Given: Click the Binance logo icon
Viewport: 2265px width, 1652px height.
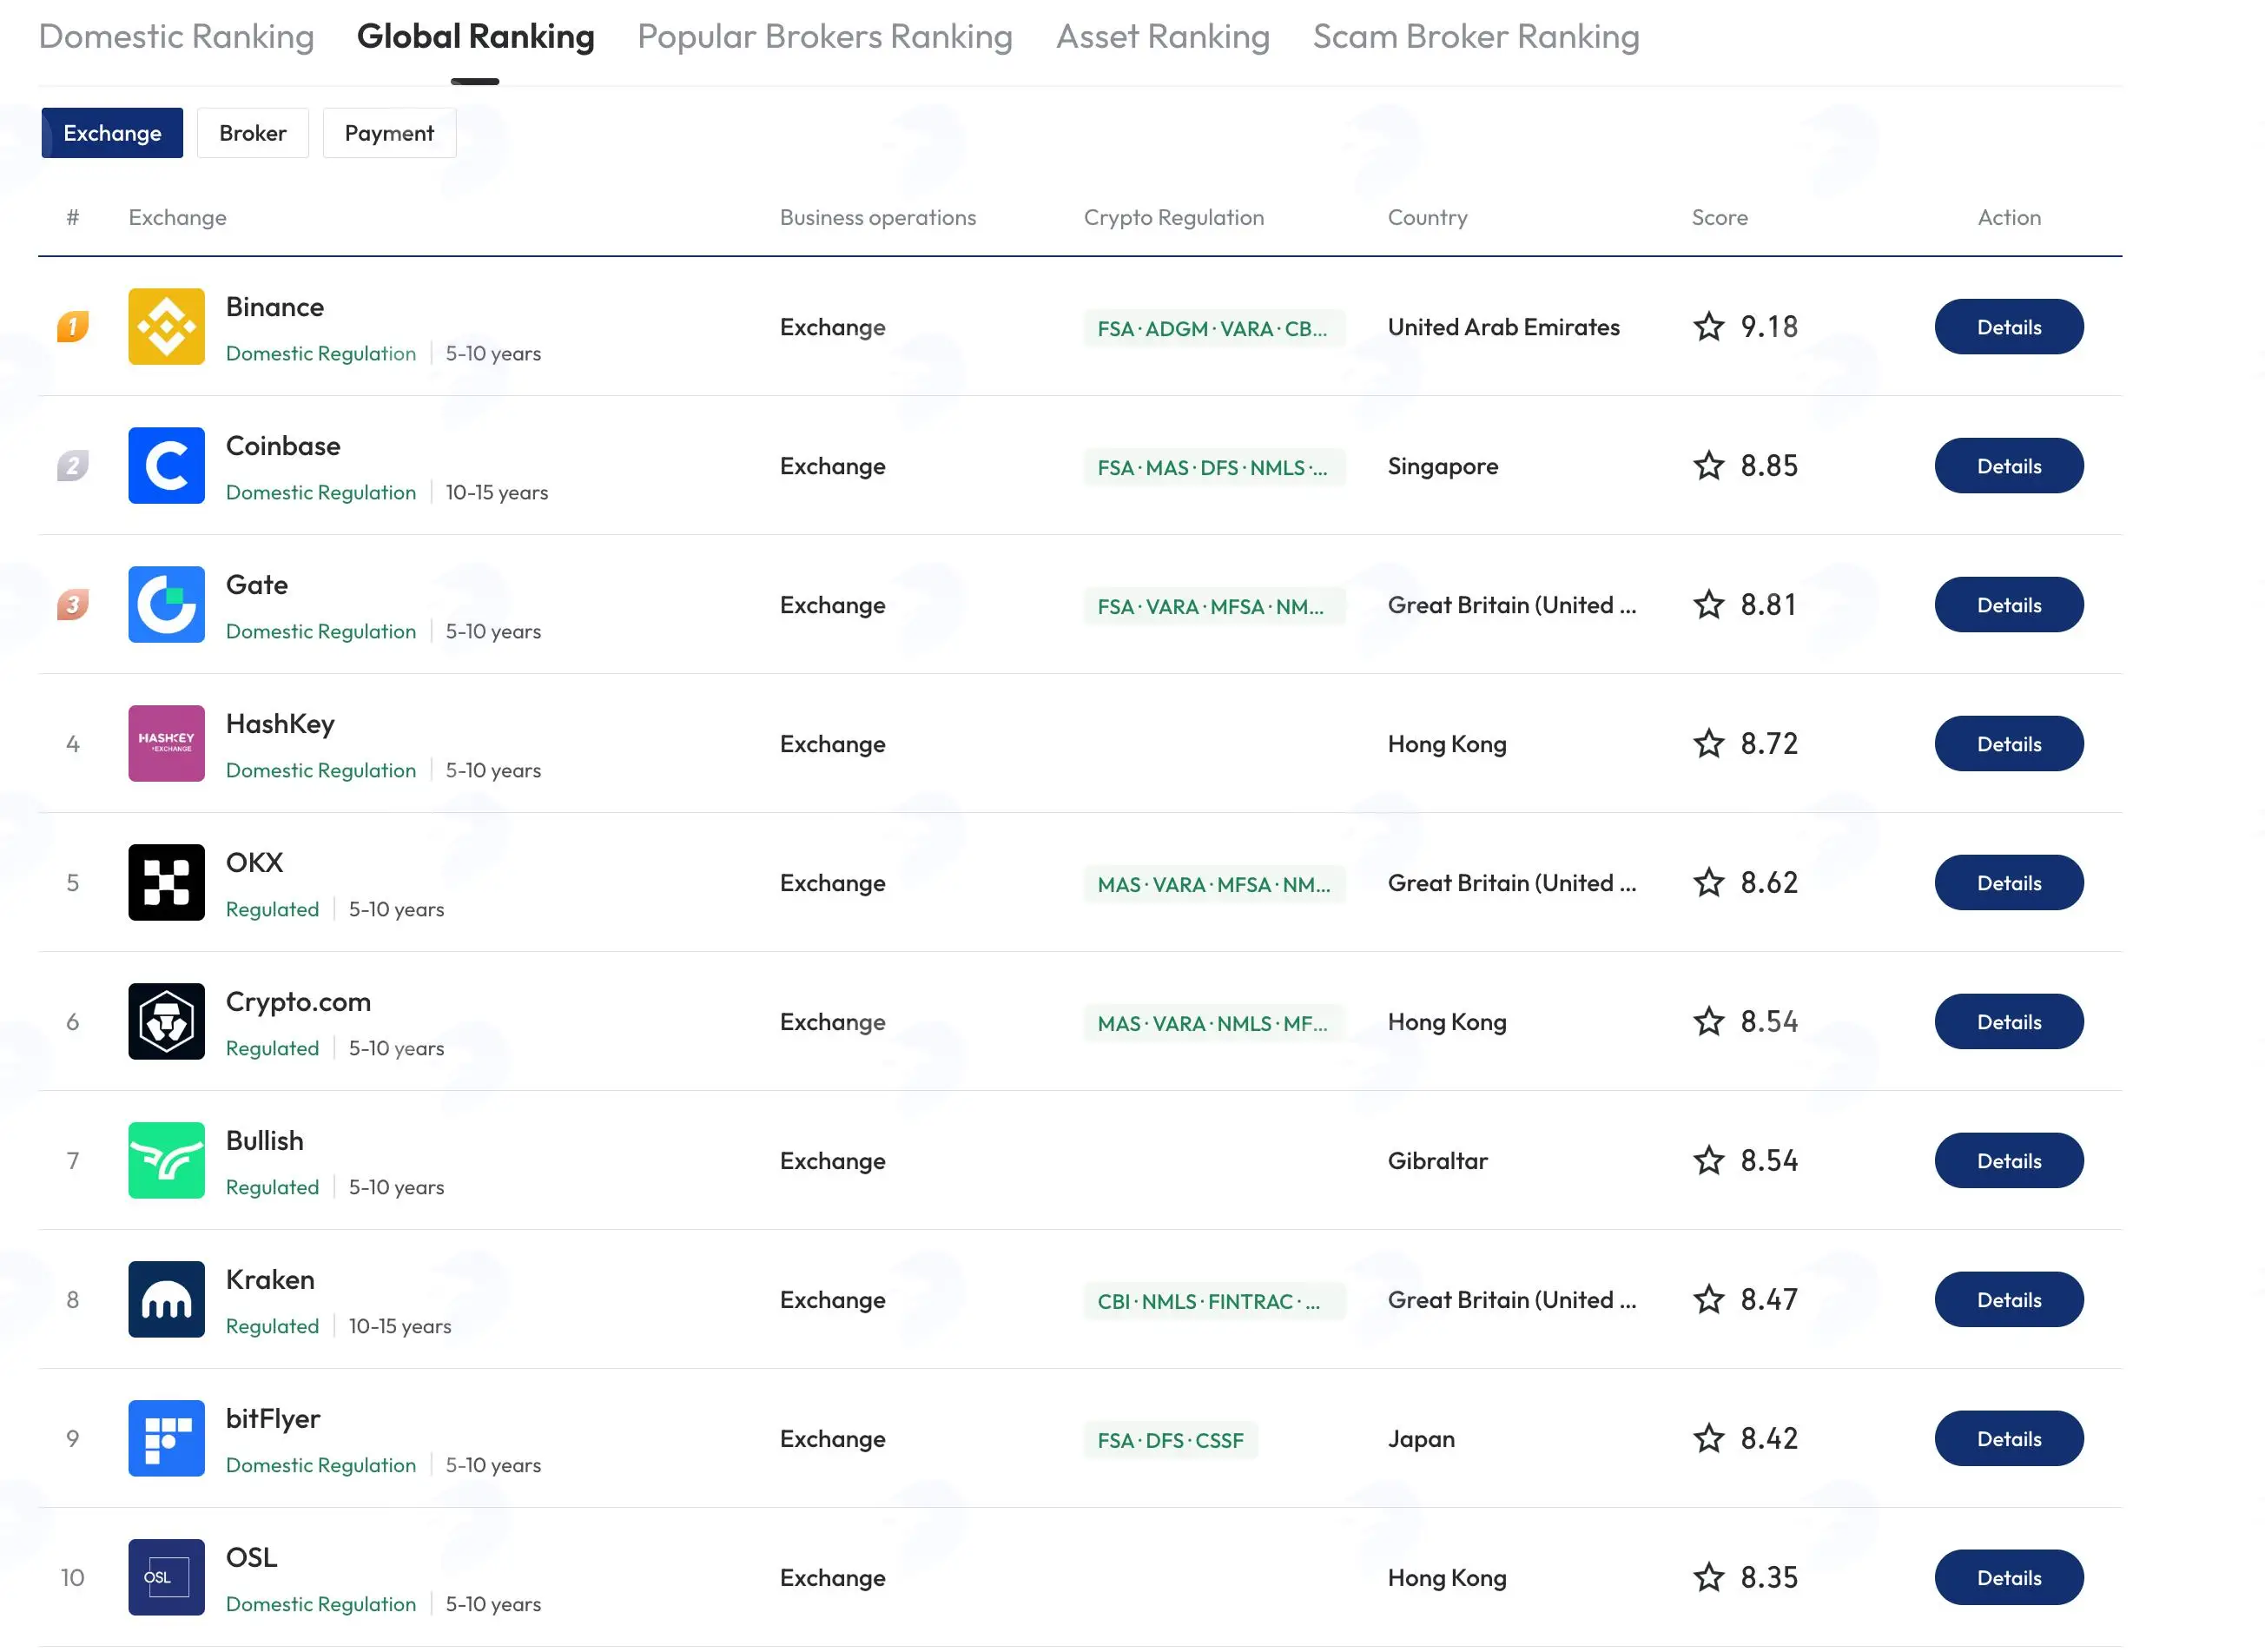Looking at the screenshot, I should pyautogui.click(x=166, y=327).
